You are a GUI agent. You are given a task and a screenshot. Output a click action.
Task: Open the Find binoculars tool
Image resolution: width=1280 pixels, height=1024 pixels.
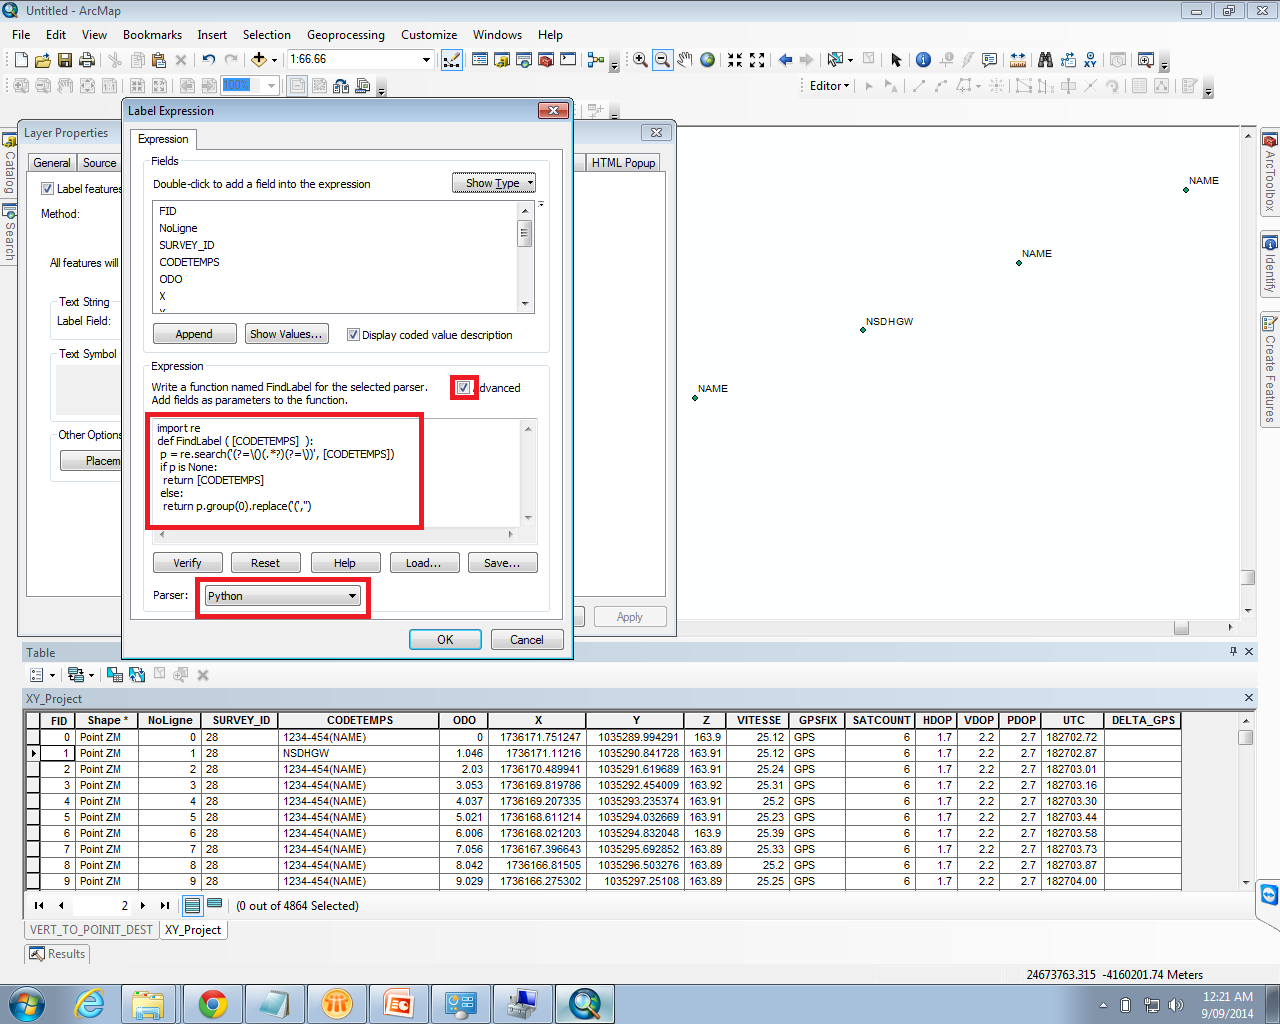pyautogui.click(x=1045, y=60)
